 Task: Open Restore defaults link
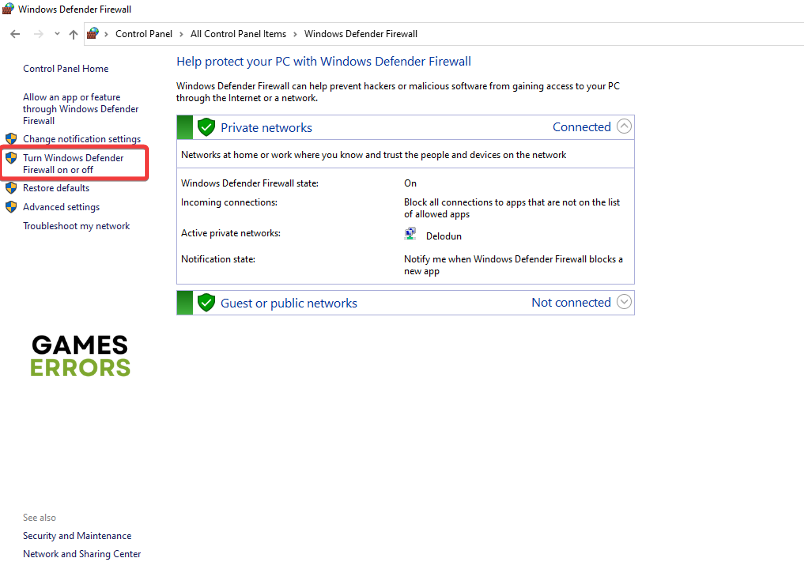(x=56, y=188)
